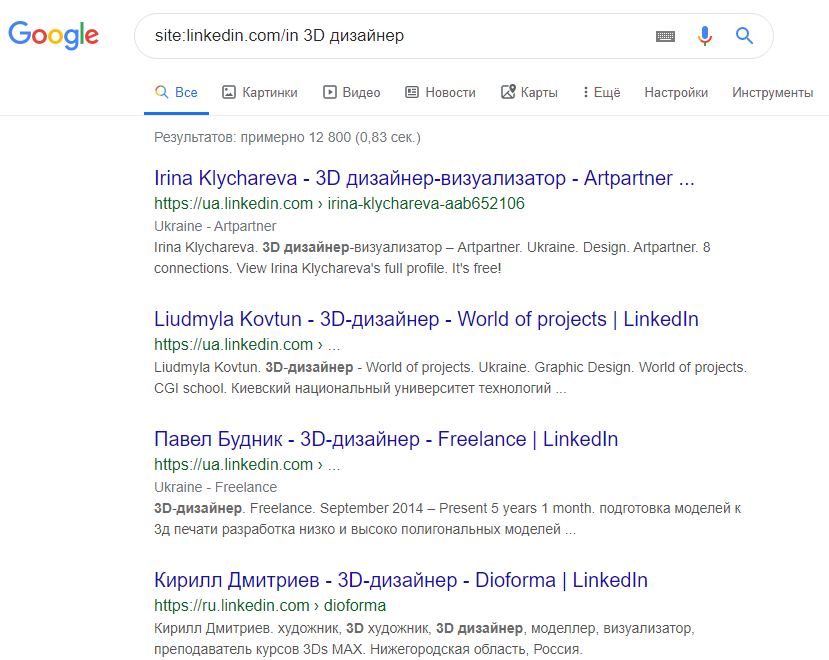Start voice search with microphone icon
The width and height of the screenshot is (829, 660).
705,36
